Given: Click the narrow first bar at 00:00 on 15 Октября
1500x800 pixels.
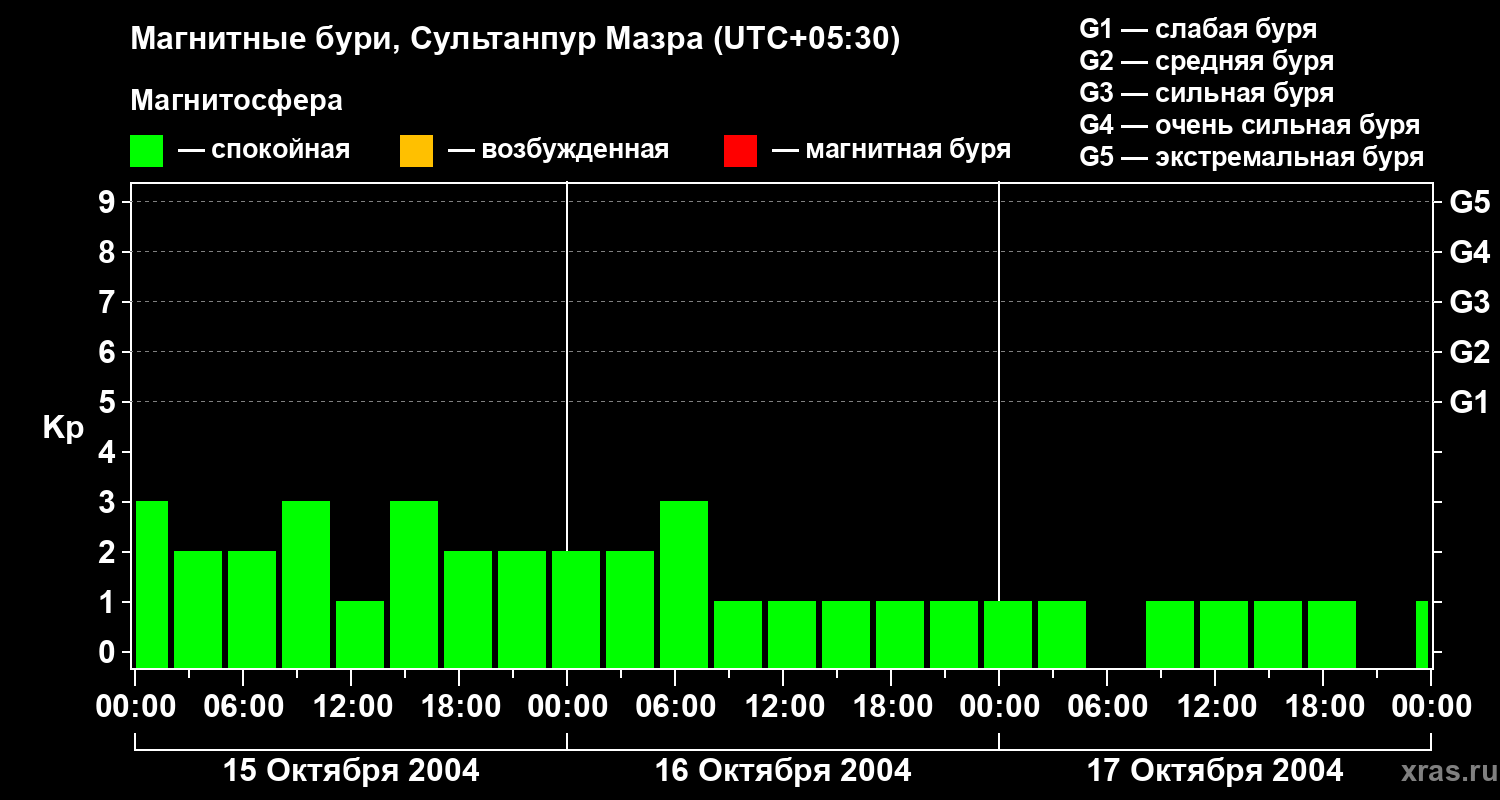Looking at the screenshot, I should (x=152, y=584).
